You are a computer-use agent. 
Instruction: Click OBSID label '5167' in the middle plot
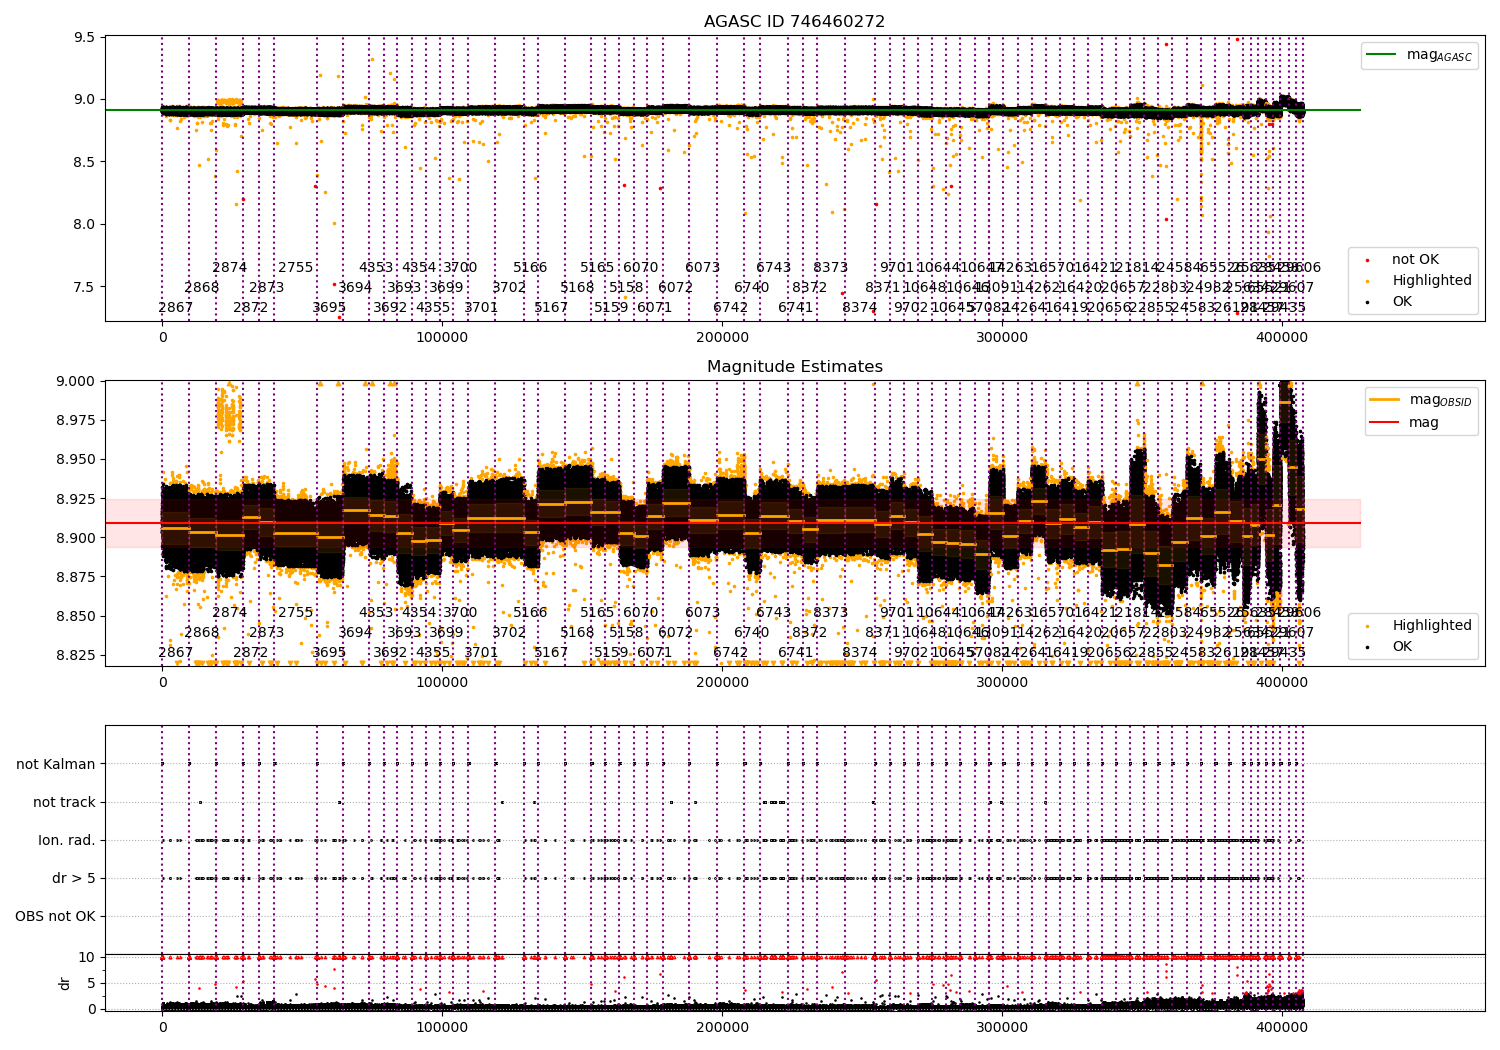tap(551, 652)
